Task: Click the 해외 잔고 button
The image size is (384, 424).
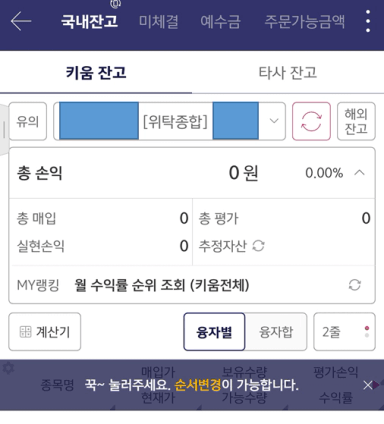Action: coord(356,121)
